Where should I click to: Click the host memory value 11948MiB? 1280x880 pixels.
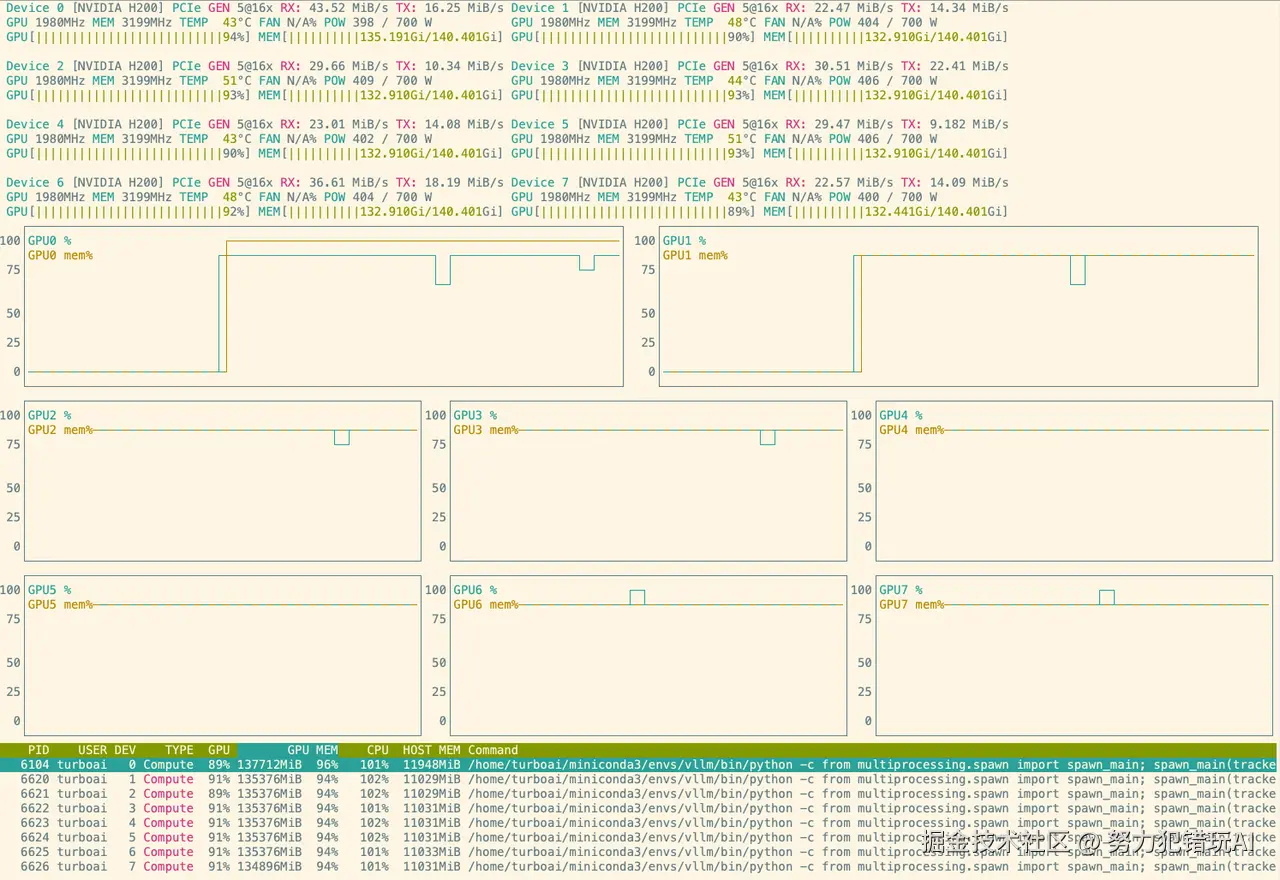point(431,765)
